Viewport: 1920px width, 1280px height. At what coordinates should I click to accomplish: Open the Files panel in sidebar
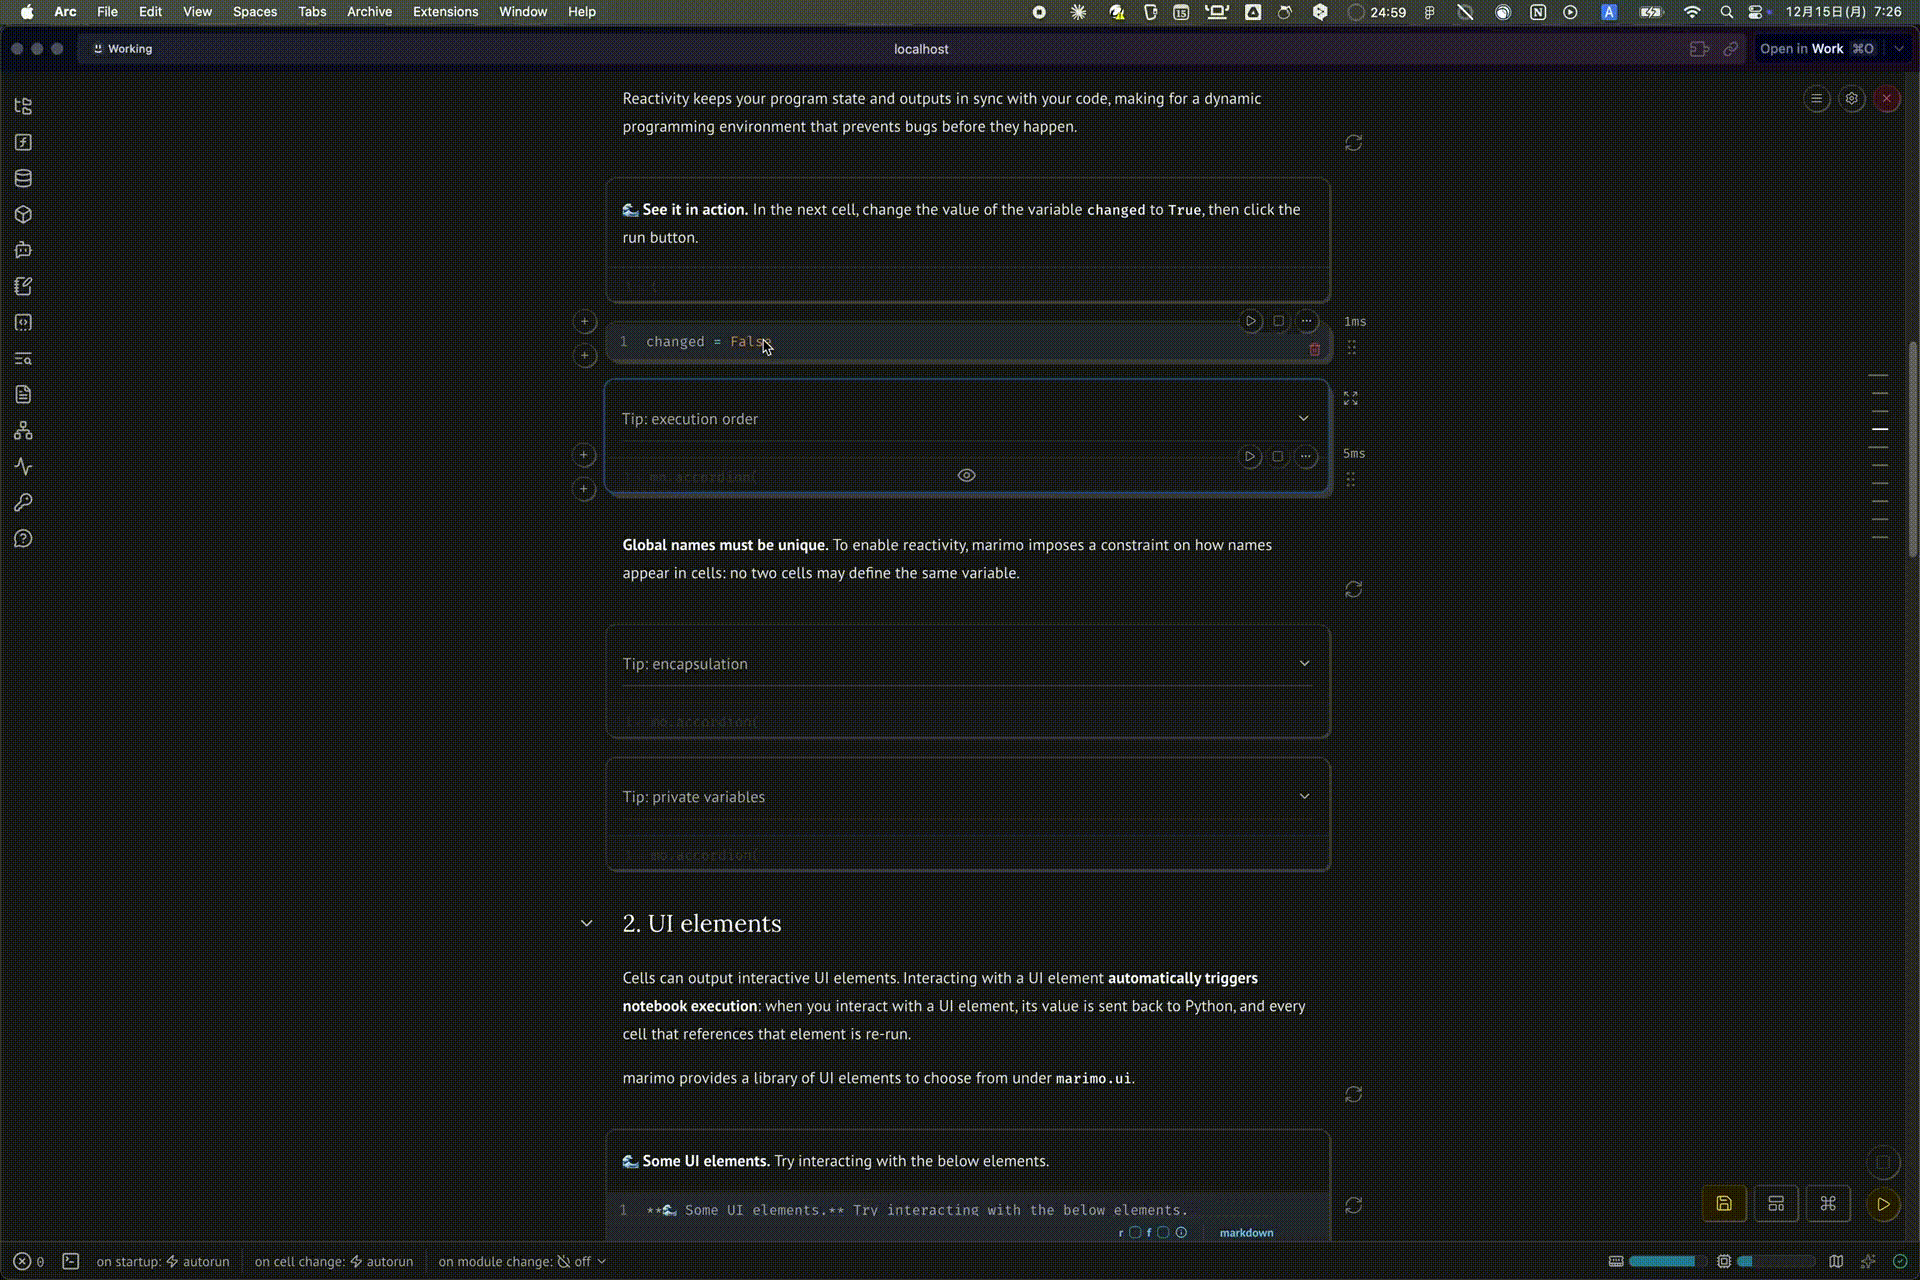pos(23,106)
